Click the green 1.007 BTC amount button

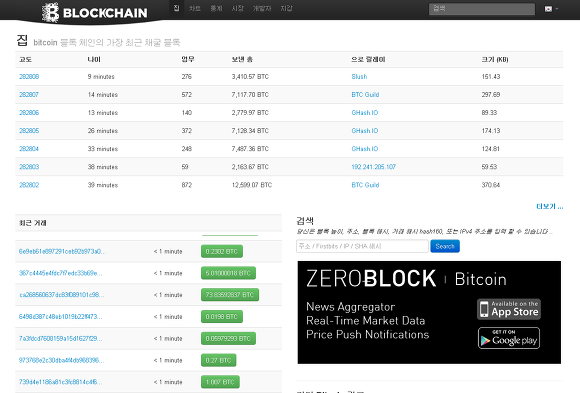coord(220,382)
